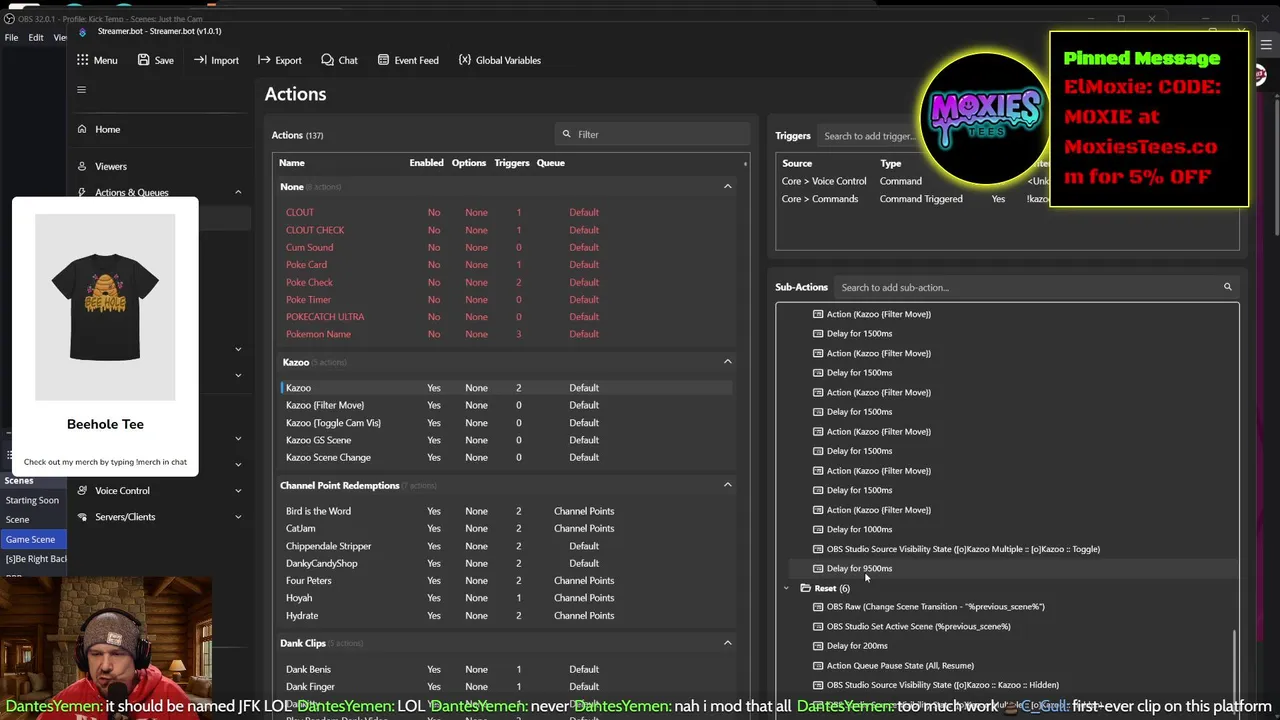The width and height of the screenshot is (1280, 720).
Task: Sort actions by Queue column header
Action: pos(550,163)
